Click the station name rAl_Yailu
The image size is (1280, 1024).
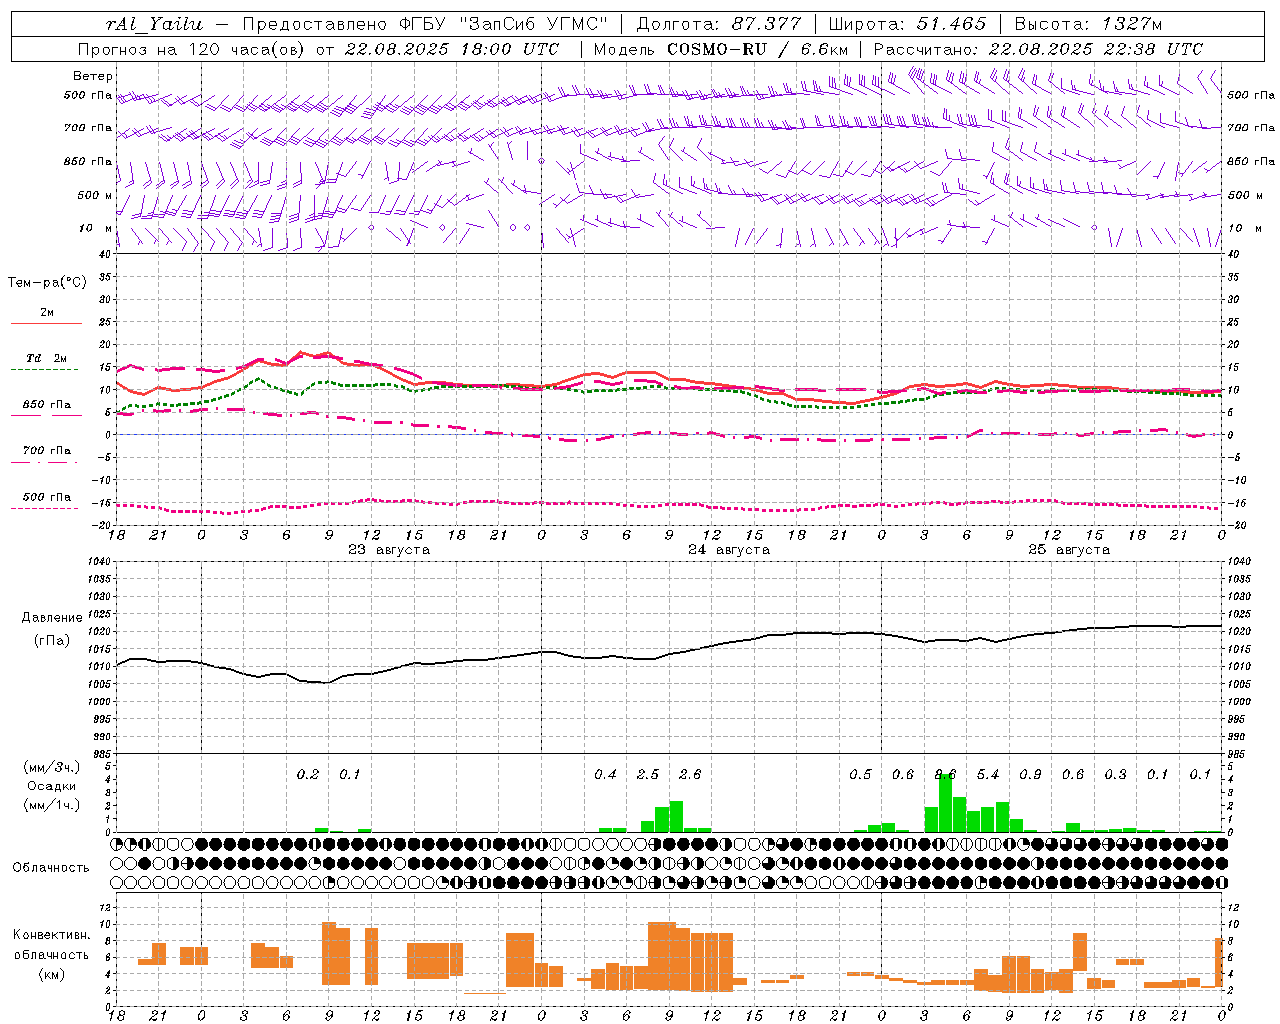[154, 24]
